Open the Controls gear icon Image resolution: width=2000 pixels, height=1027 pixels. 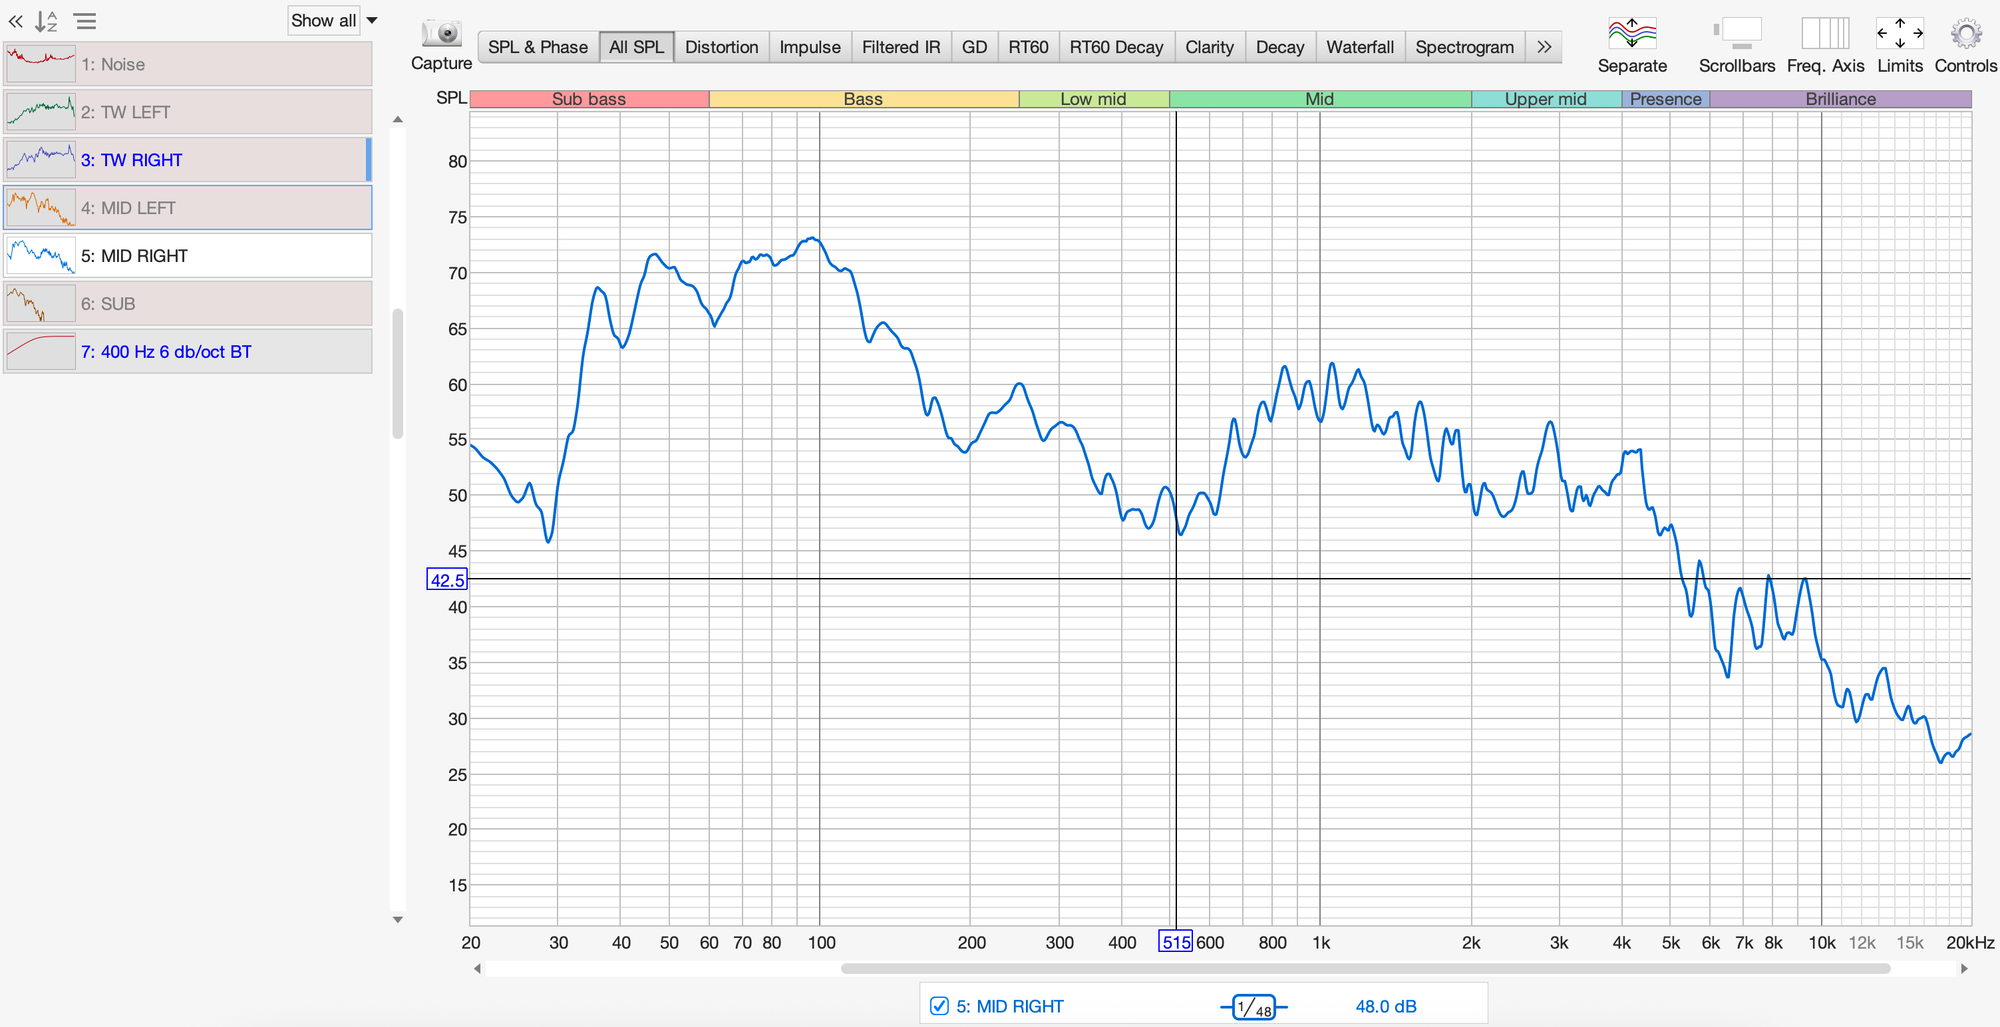(1965, 34)
